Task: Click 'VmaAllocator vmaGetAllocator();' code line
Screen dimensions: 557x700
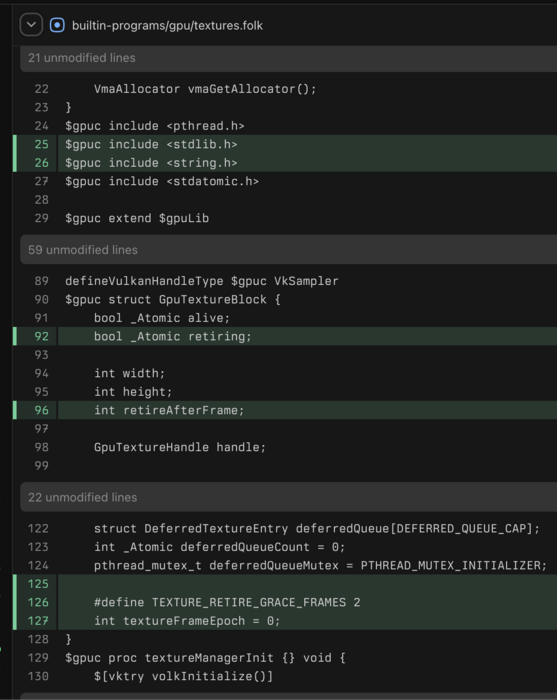Action: [x=205, y=89]
